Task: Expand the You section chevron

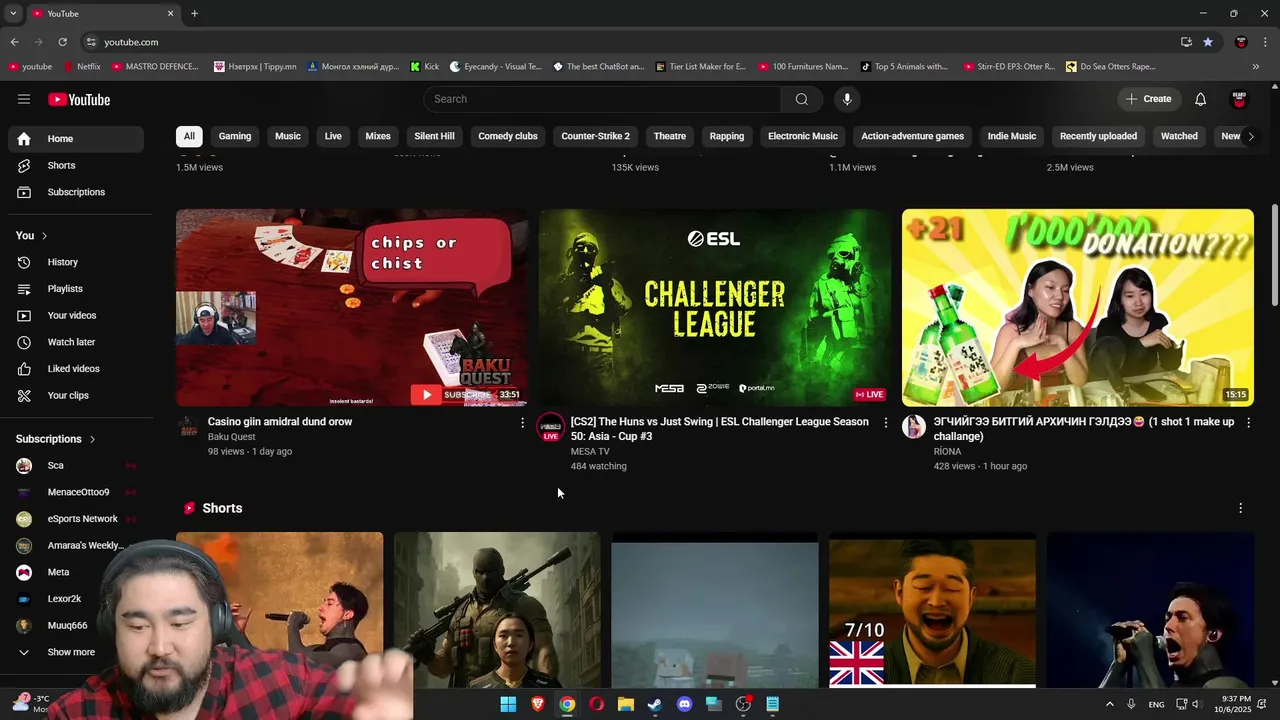Action: pos(44,236)
